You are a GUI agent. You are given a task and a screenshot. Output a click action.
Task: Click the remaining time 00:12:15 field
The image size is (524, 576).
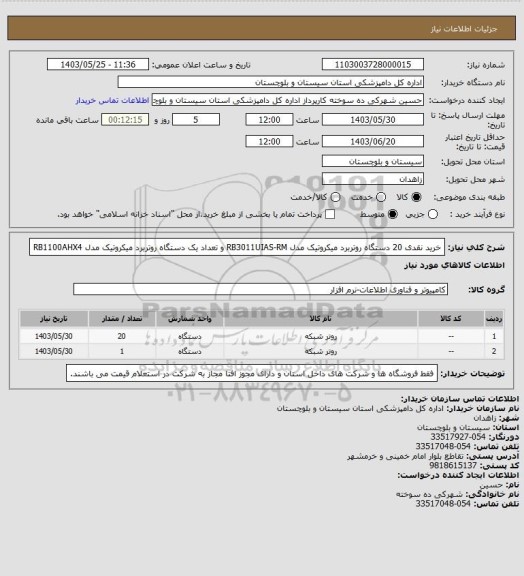click(125, 120)
